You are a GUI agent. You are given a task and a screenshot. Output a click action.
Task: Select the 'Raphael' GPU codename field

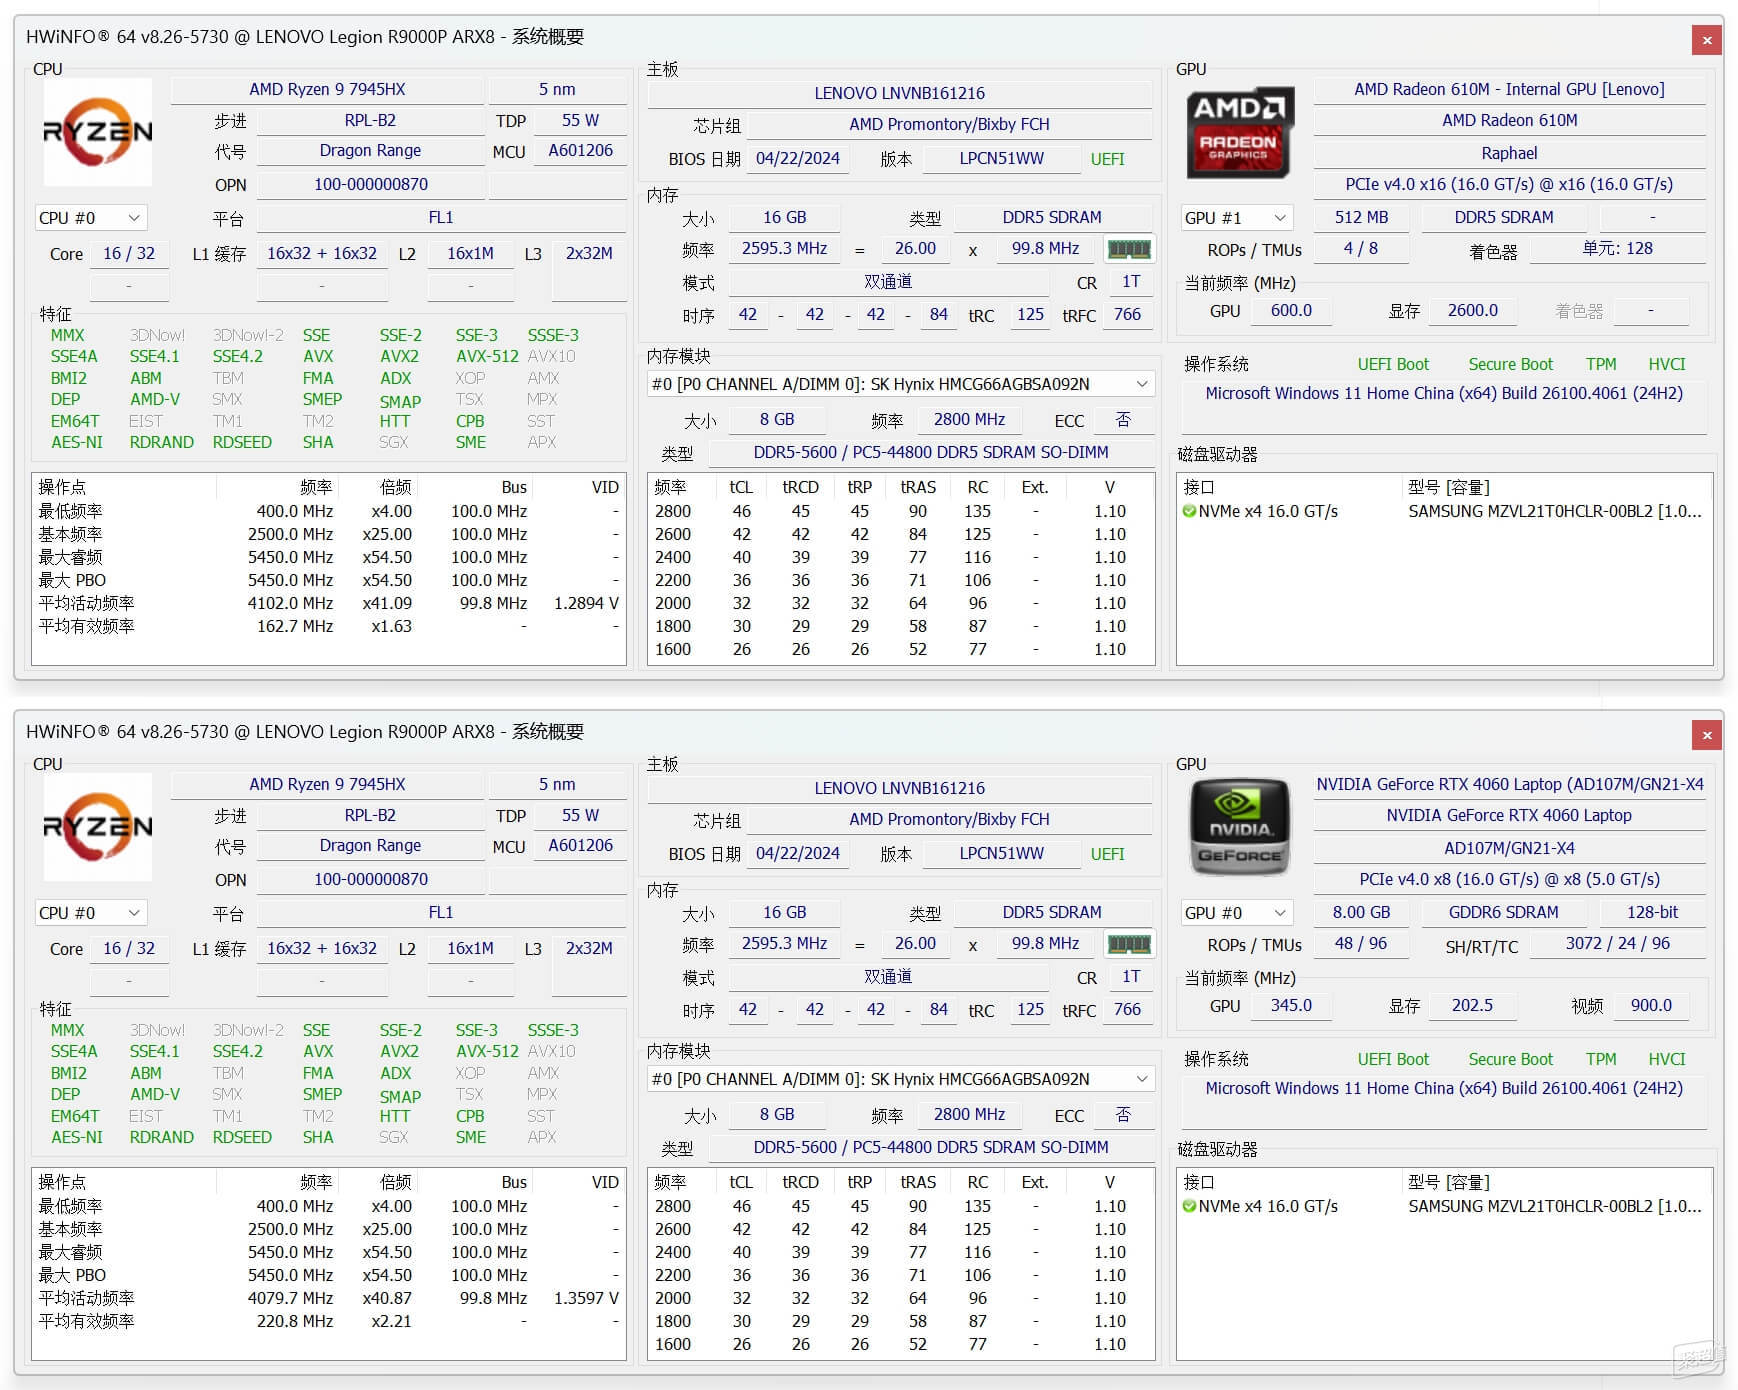point(1509,153)
